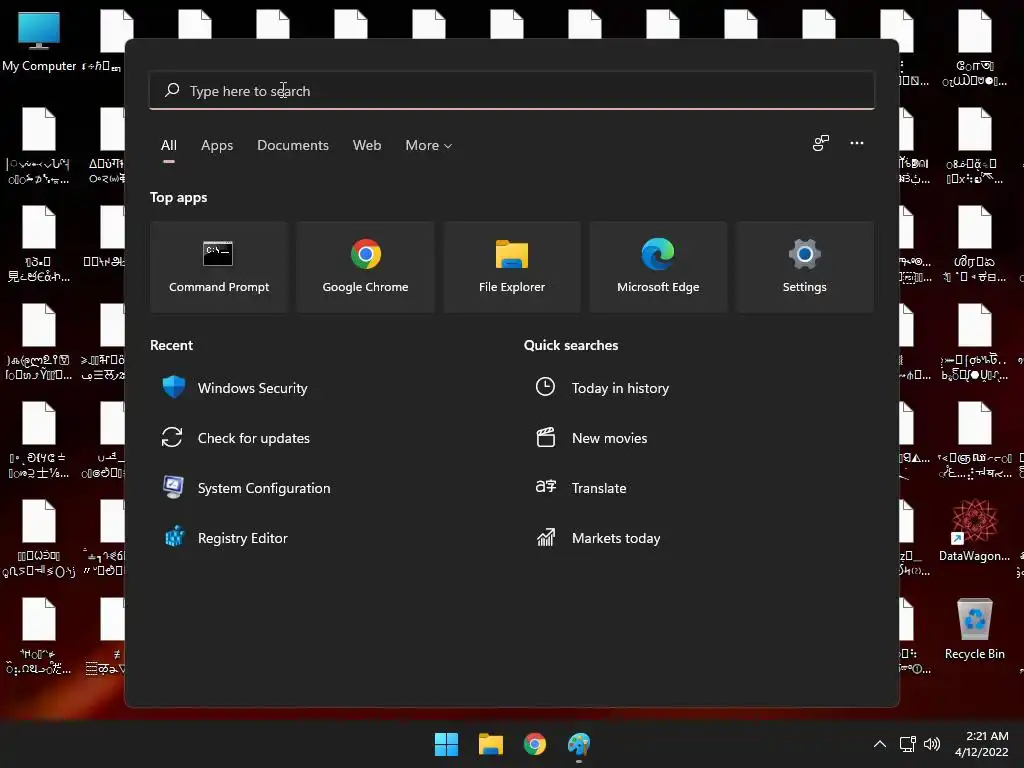
Task: Select My Computer desktop icon
Action: pyautogui.click(x=39, y=42)
